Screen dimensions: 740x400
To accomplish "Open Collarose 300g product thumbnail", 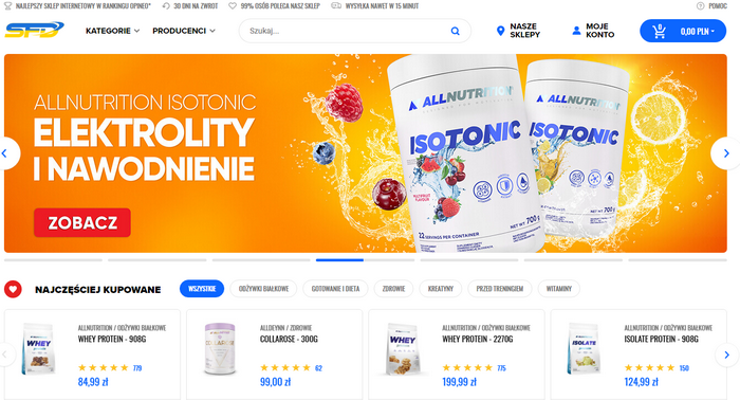I will click(x=220, y=349).
